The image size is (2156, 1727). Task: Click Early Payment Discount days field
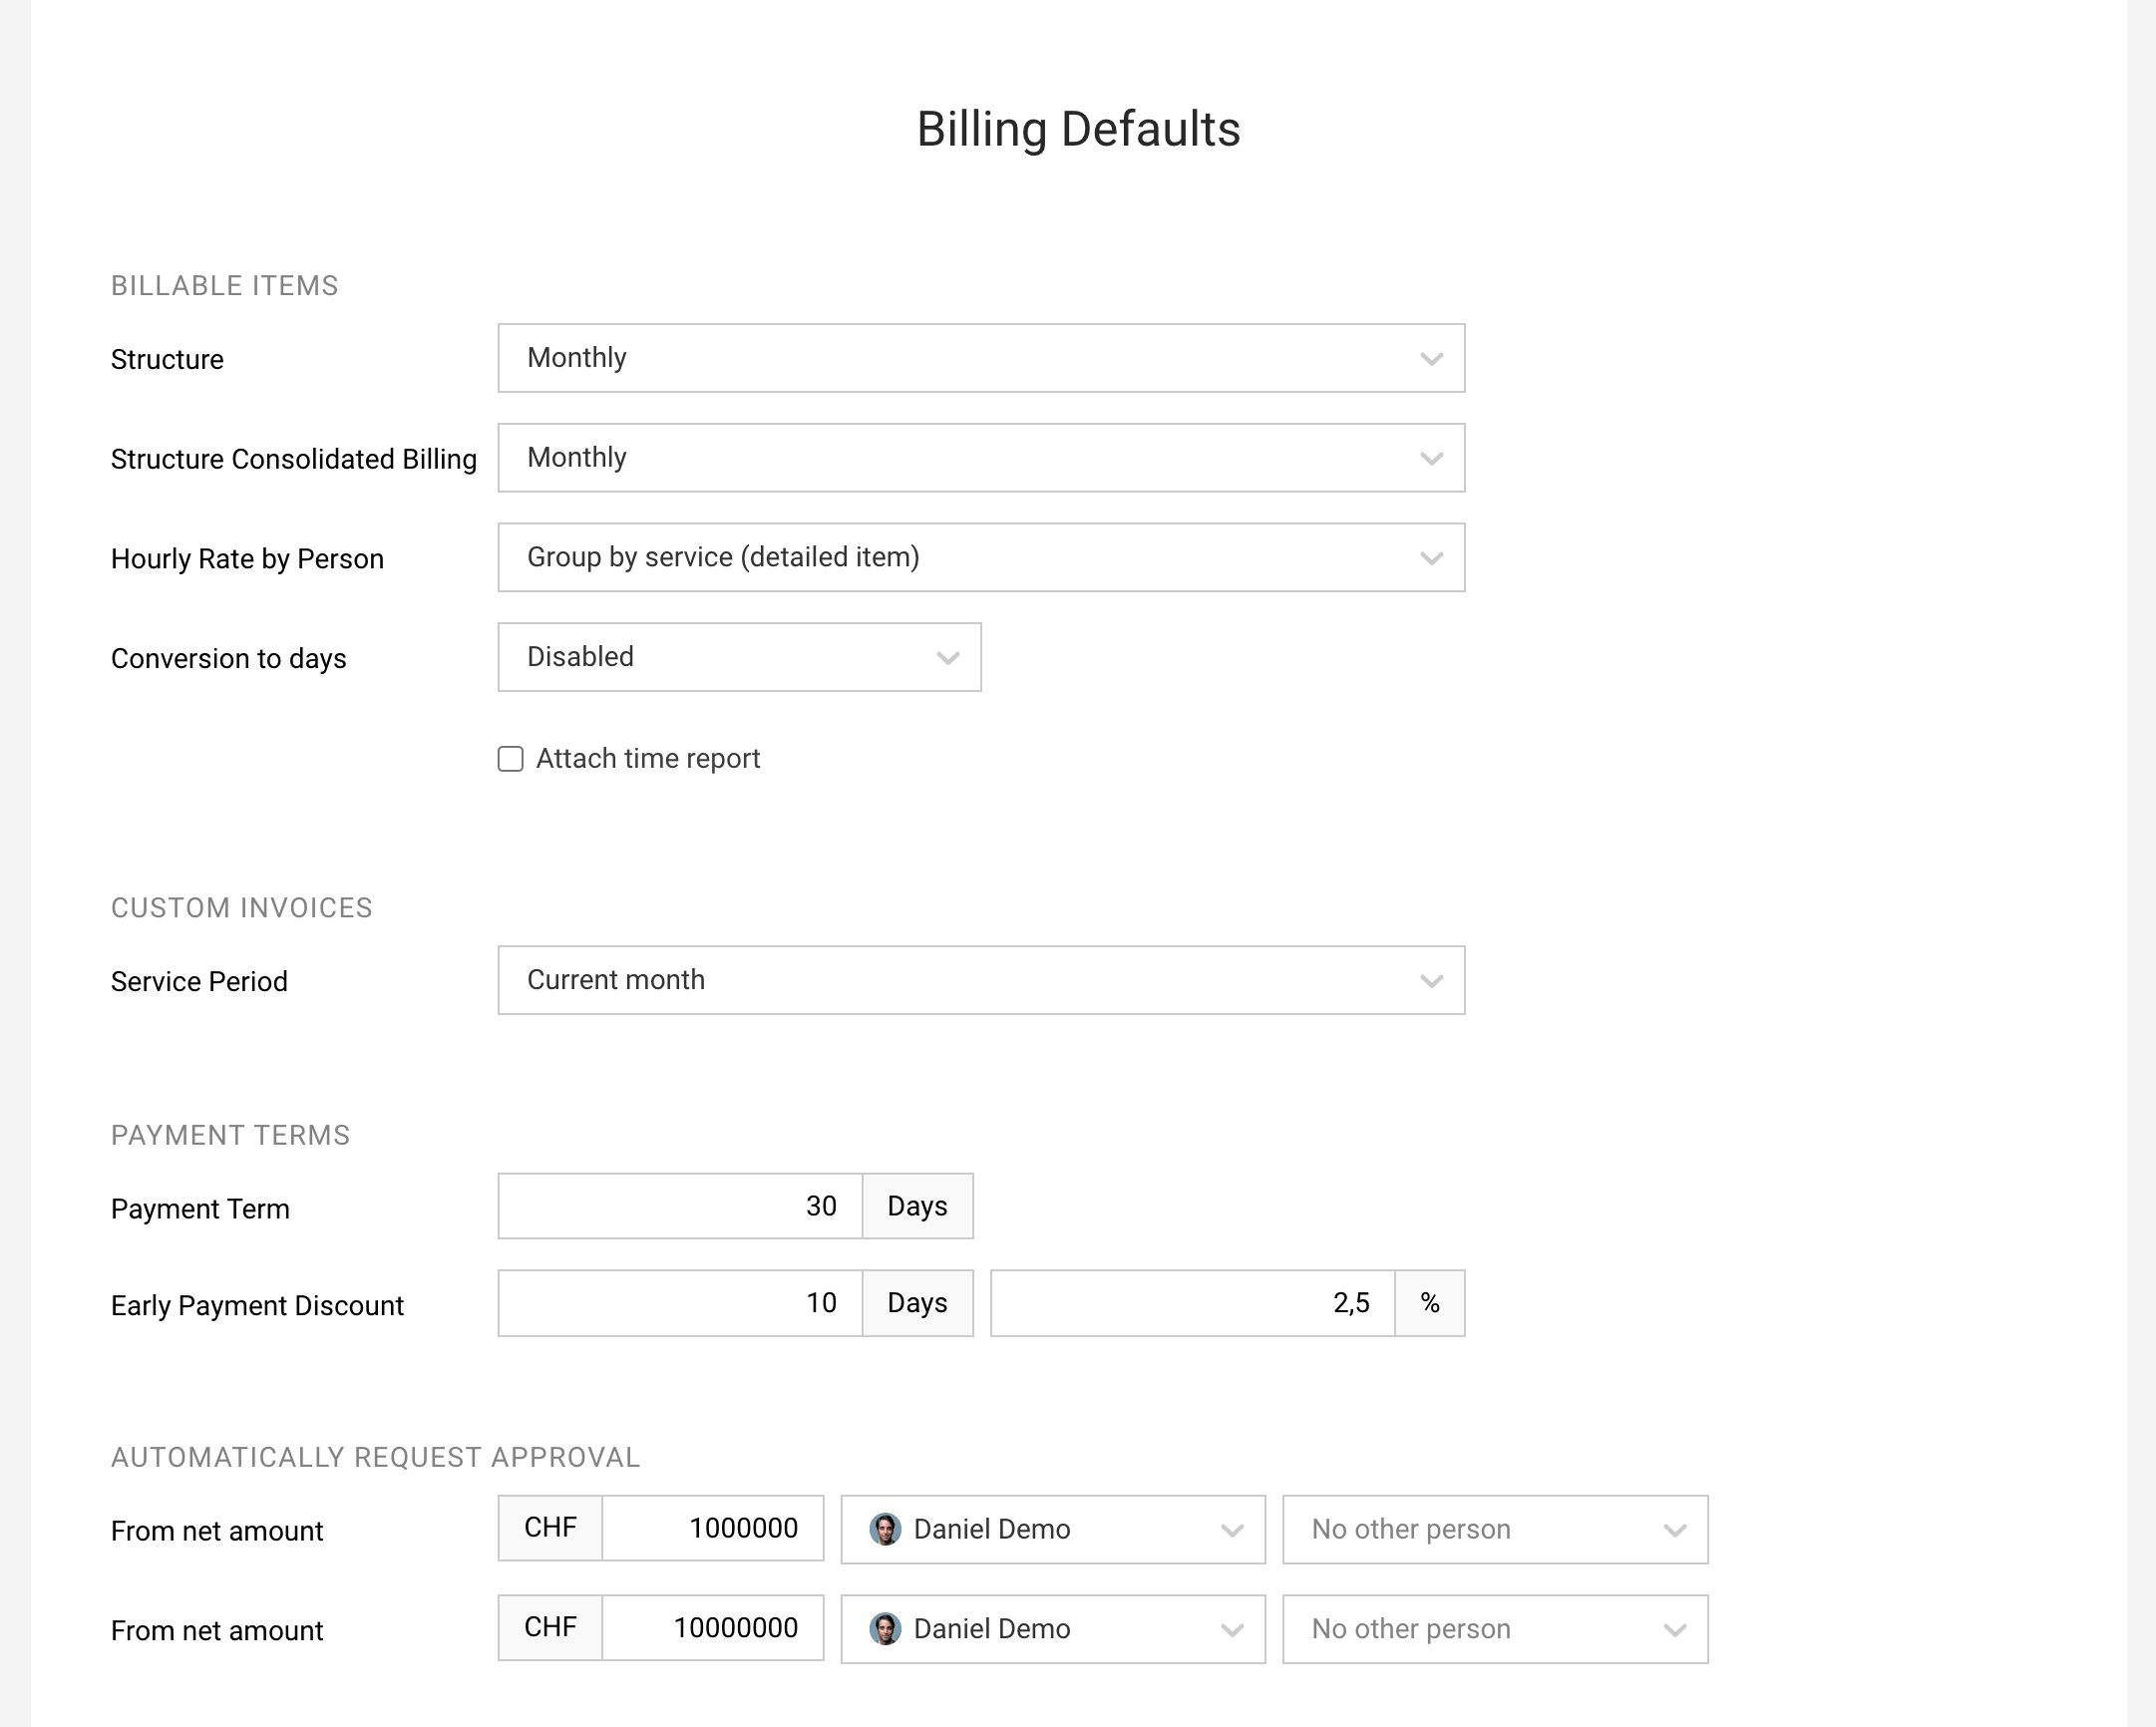pyautogui.click(x=680, y=1303)
